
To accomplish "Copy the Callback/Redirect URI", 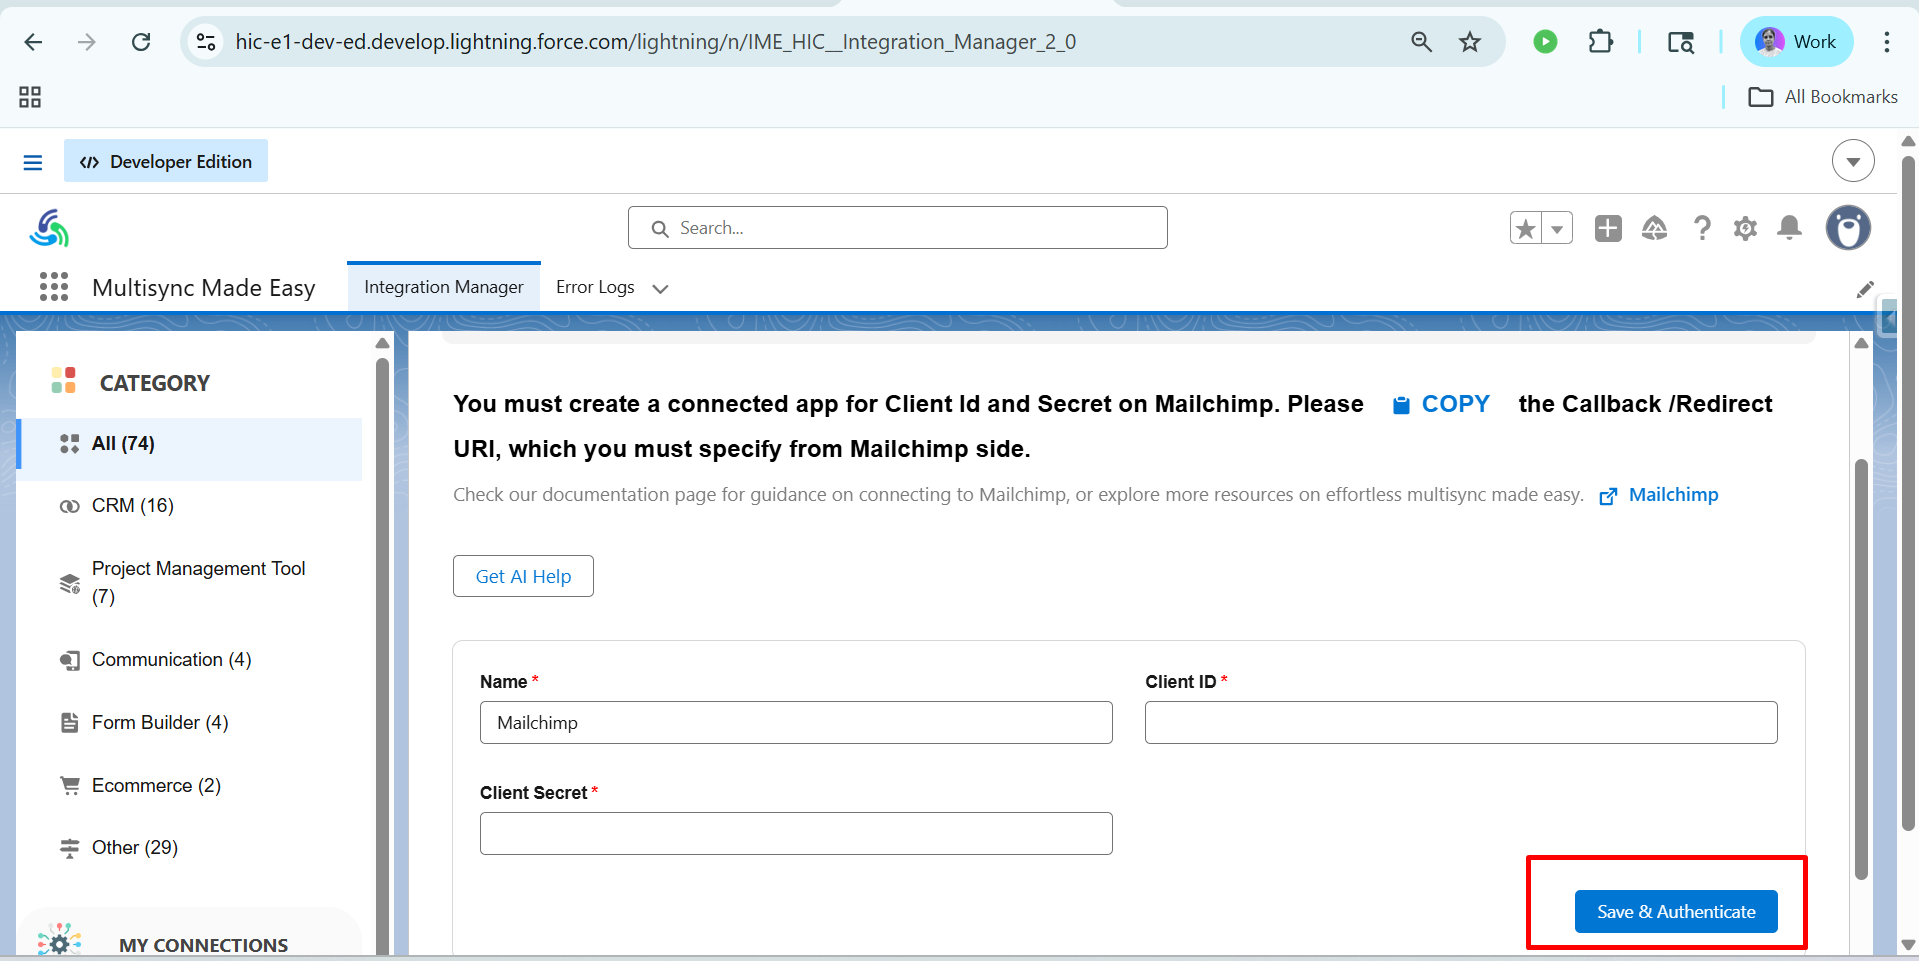I will point(1441,404).
